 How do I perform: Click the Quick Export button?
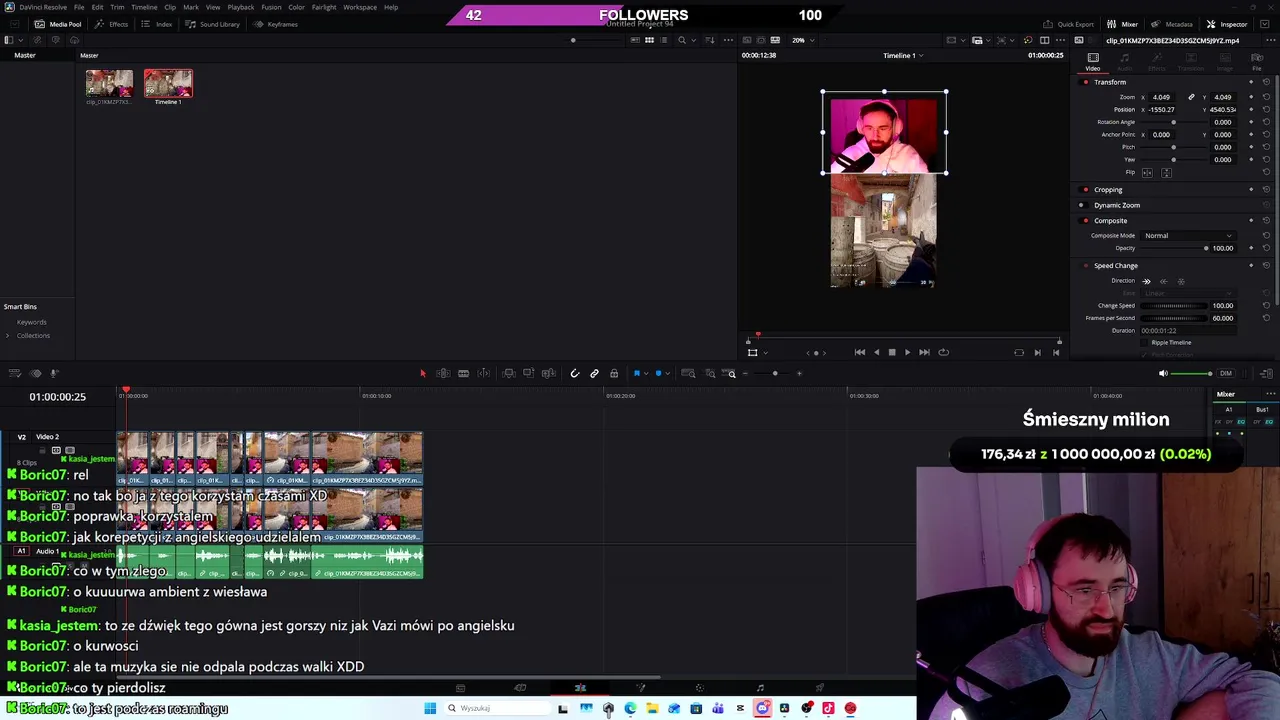1068,24
